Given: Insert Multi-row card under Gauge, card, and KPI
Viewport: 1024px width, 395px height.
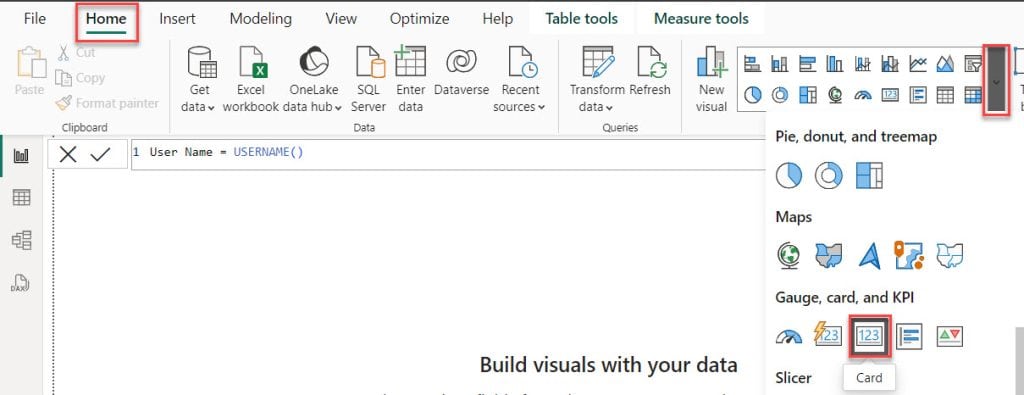Looking at the screenshot, I should click(909, 336).
